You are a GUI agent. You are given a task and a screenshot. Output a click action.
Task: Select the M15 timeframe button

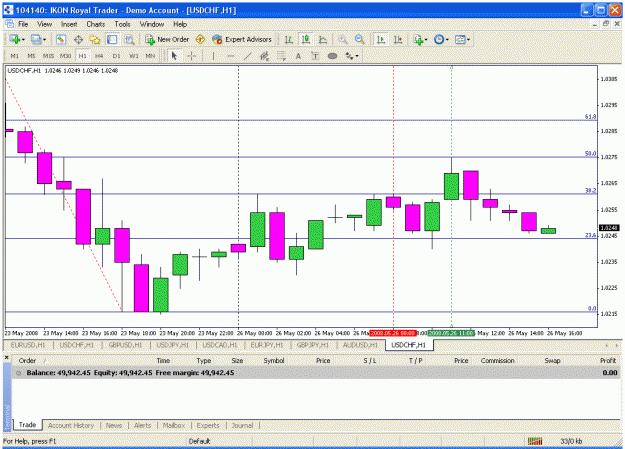(x=49, y=56)
